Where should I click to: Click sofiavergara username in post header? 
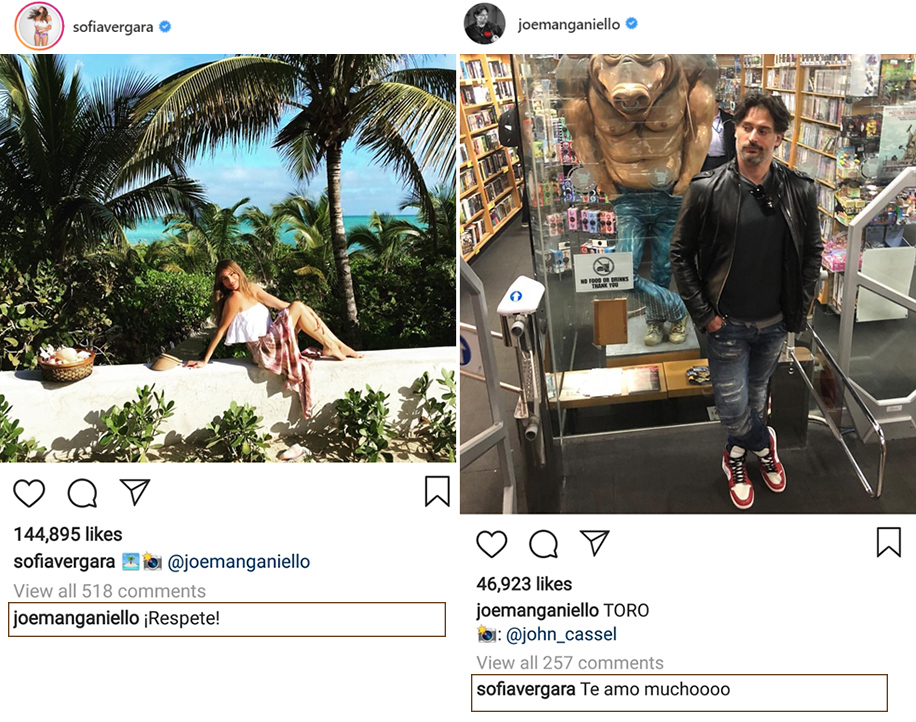(x=112, y=27)
